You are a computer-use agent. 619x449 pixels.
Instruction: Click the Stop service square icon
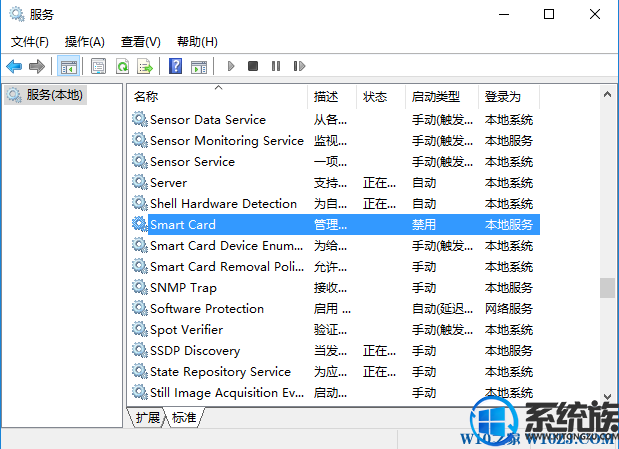tap(253, 66)
